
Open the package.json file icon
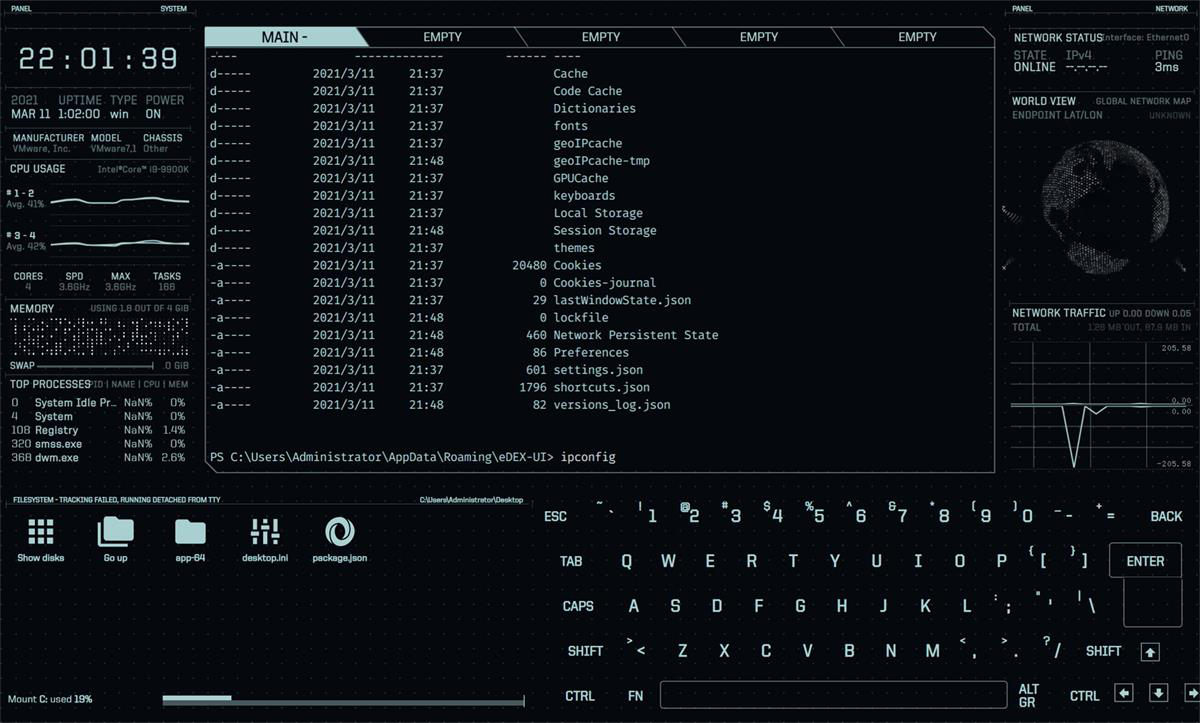(339, 532)
